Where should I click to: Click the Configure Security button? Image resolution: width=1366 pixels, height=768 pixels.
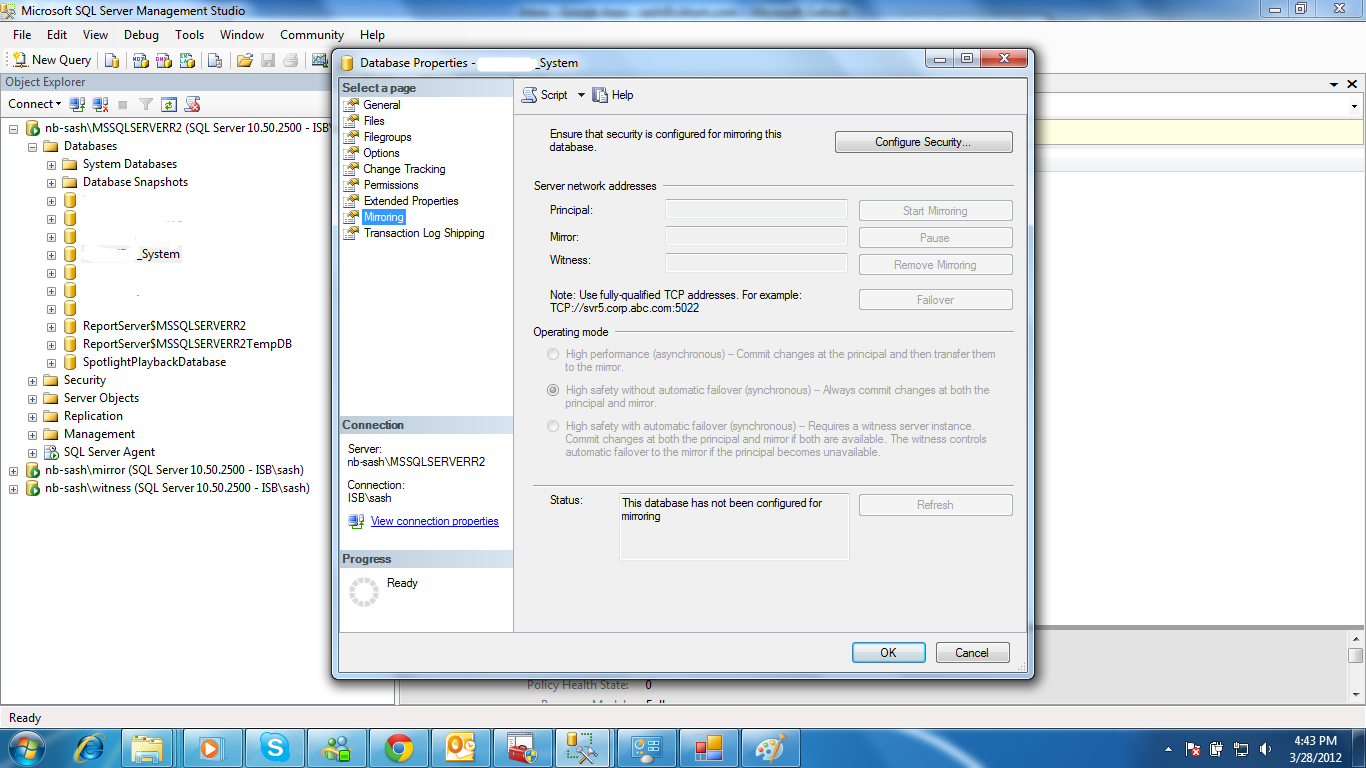pyautogui.click(x=922, y=141)
